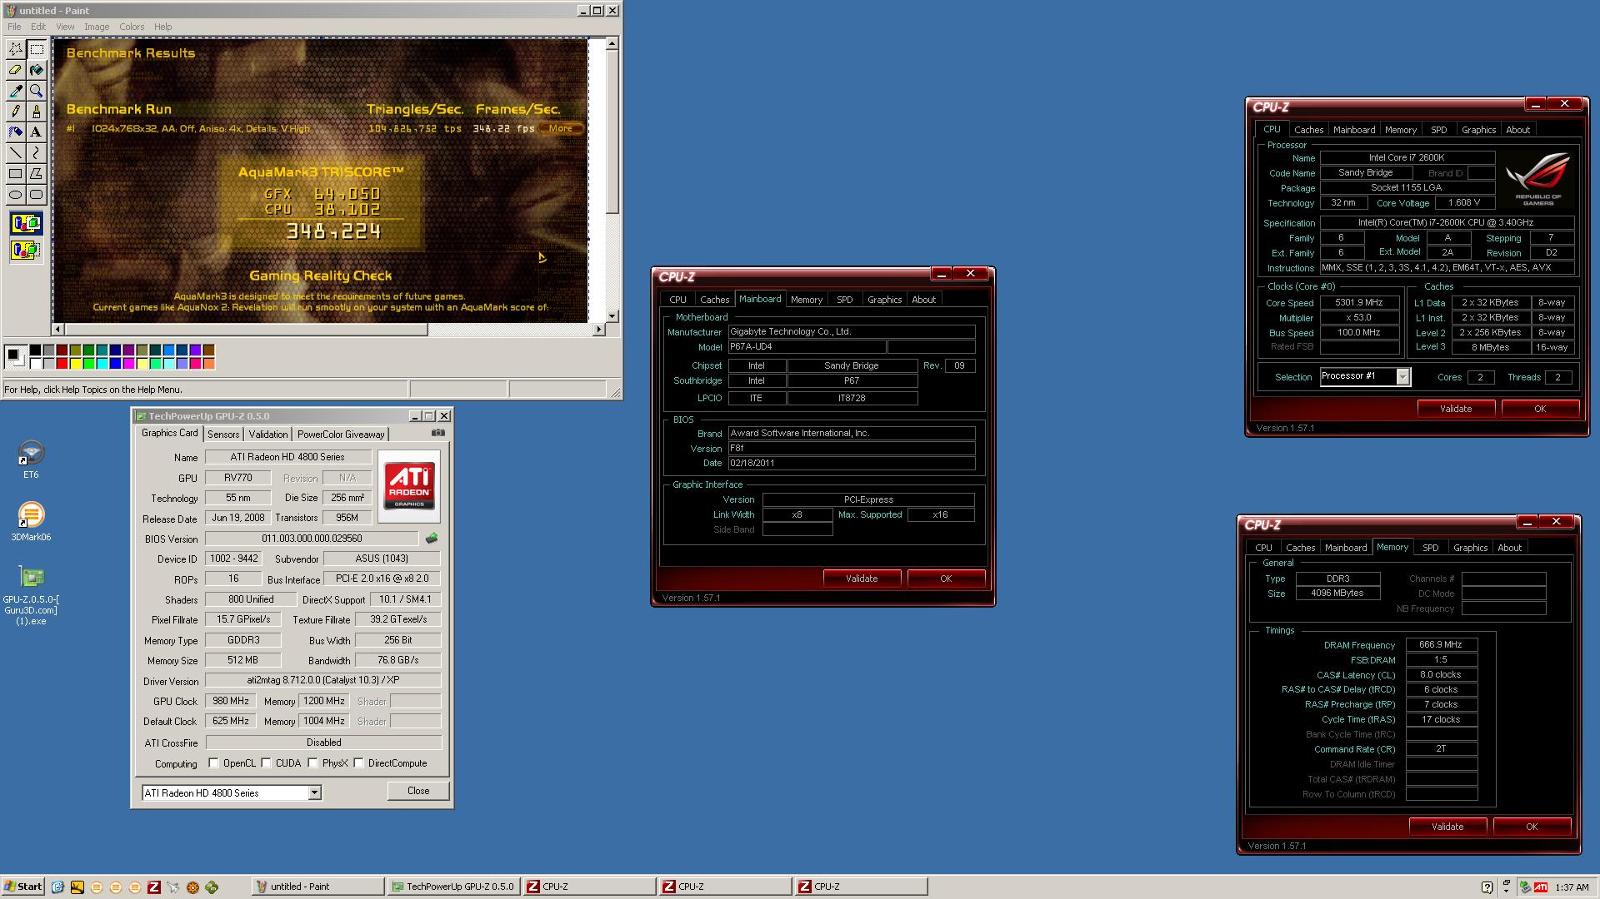Choose the Fill With Color bucket tool
Viewport: 1600px width, 899px height.
36,70
